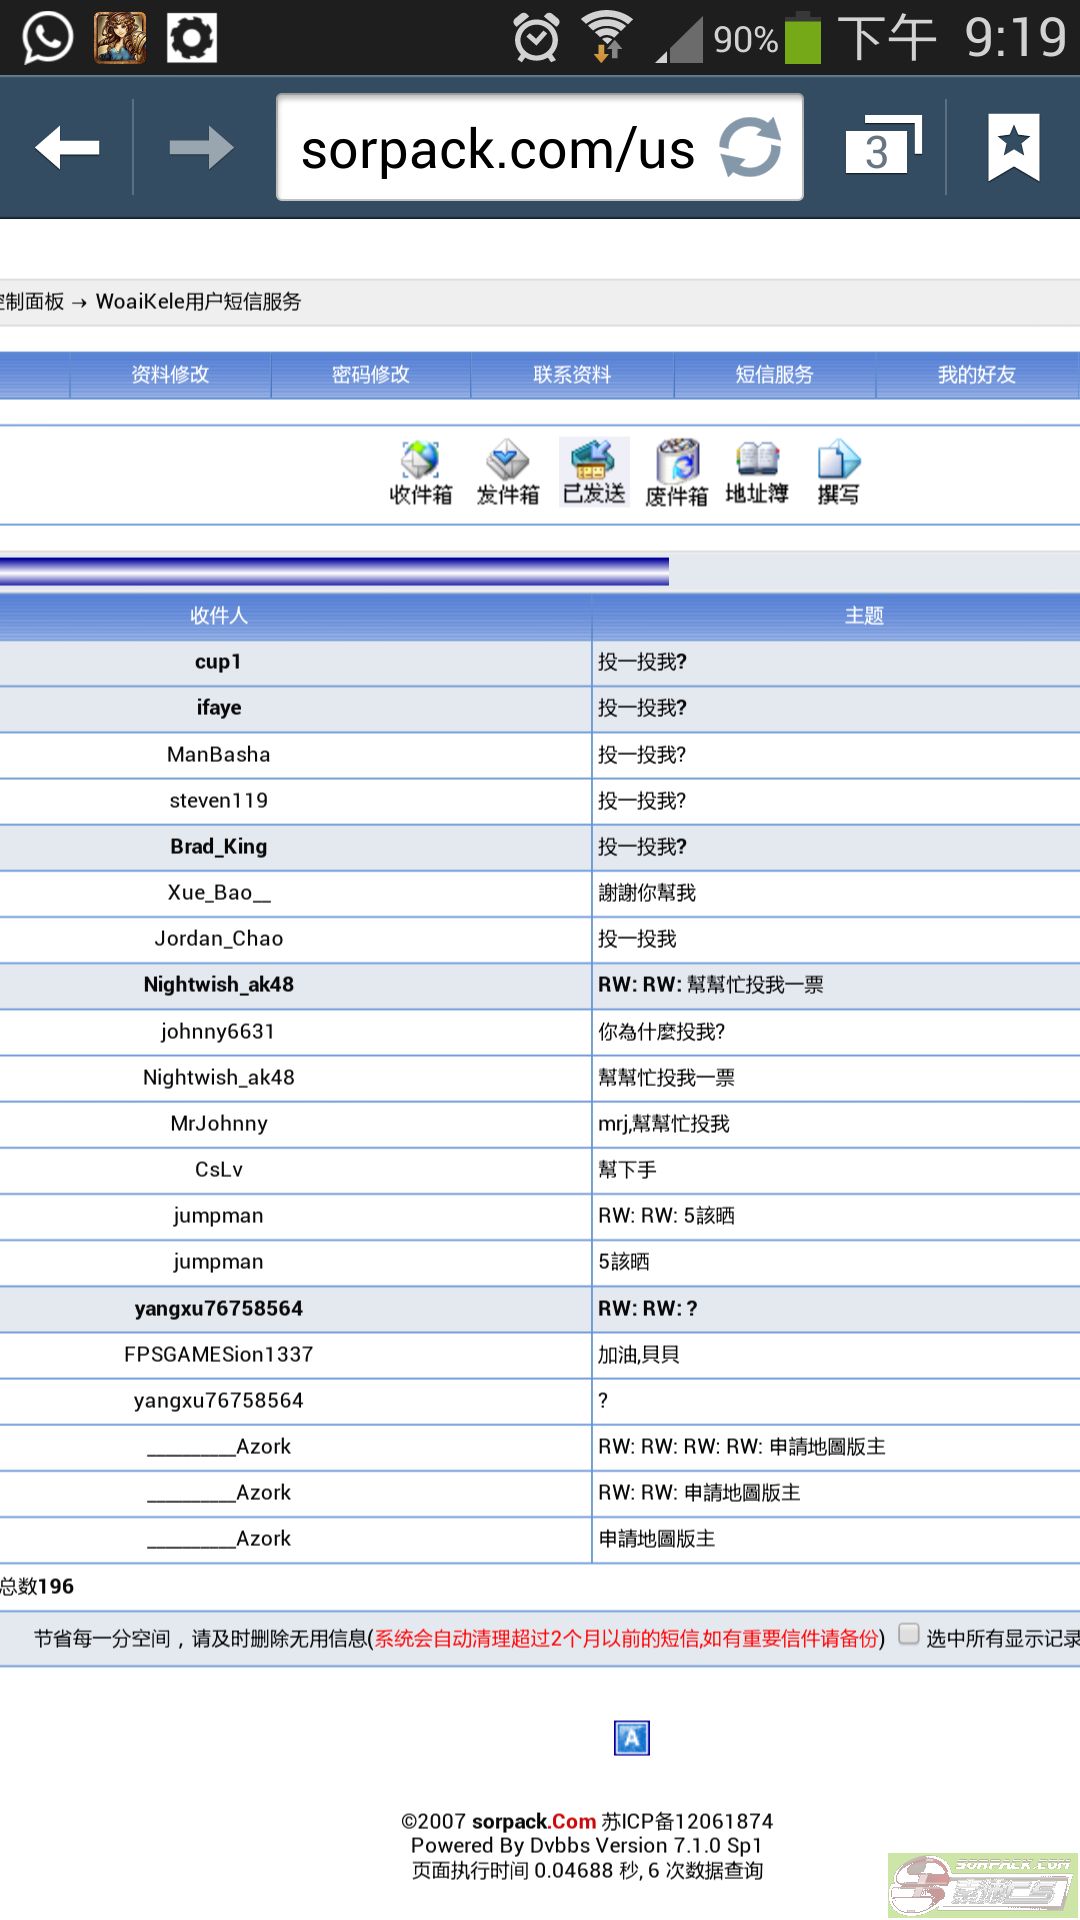
Task: Click the blue A icon above footer
Action: pyautogui.click(x=631, y=1738)
